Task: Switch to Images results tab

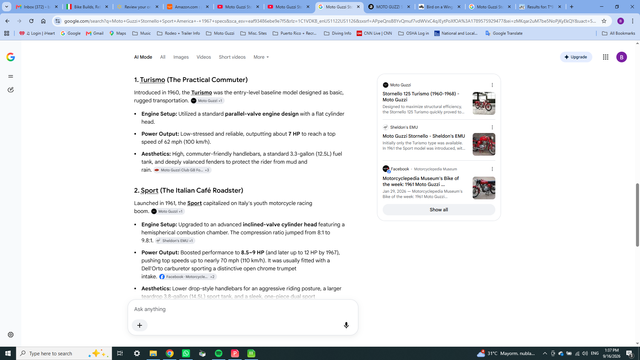Action: pyautogui.click(x=181, y=57)
